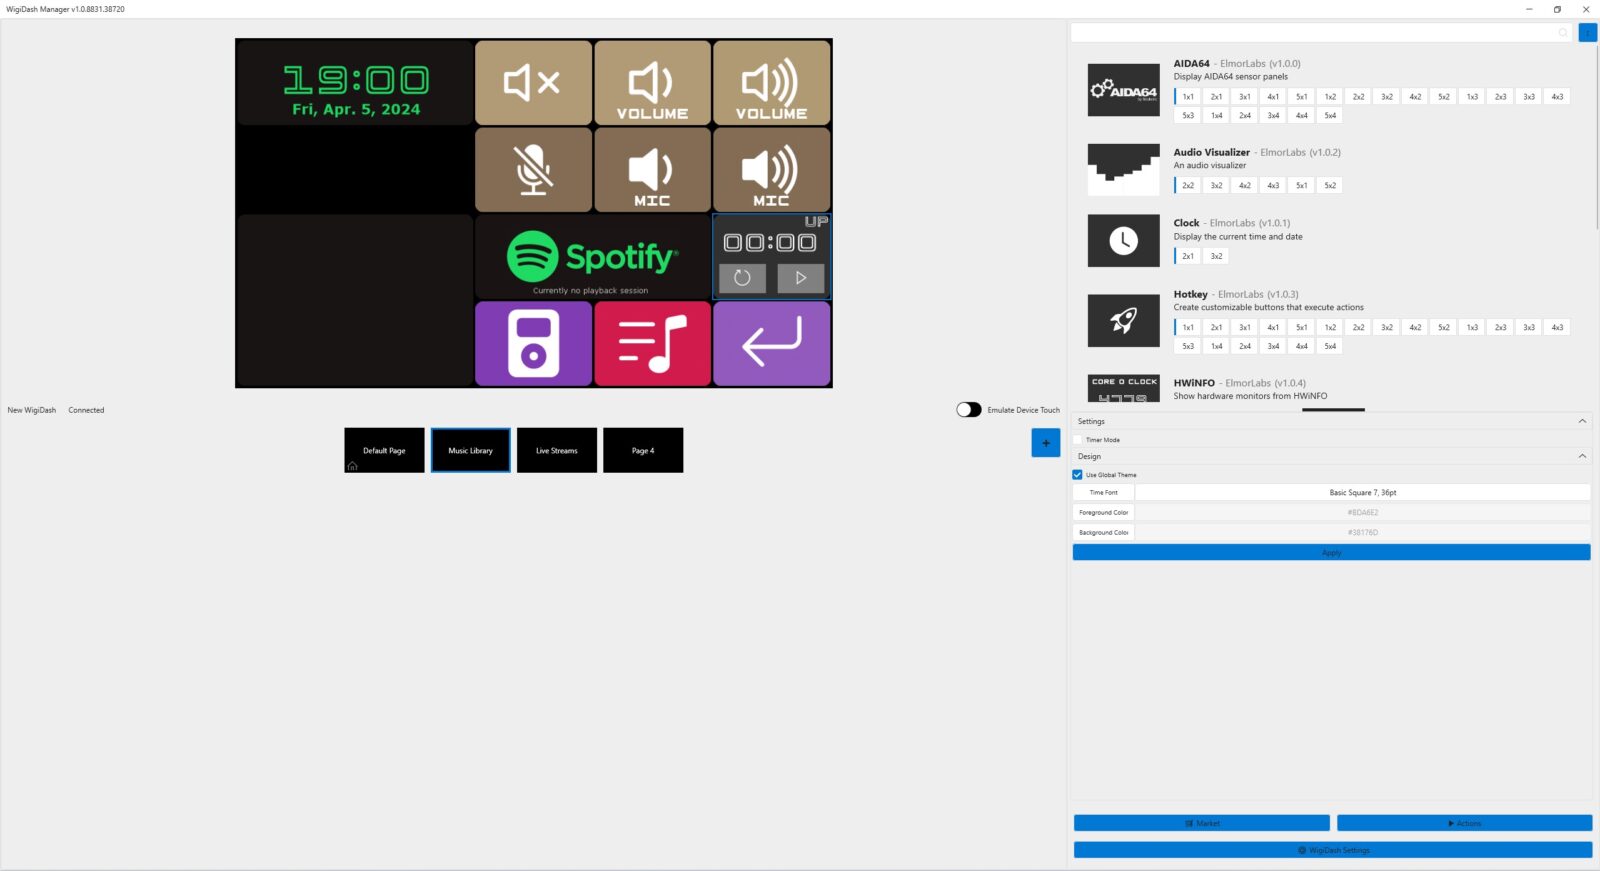Open the Default Page tab

(x=384, y=450)
